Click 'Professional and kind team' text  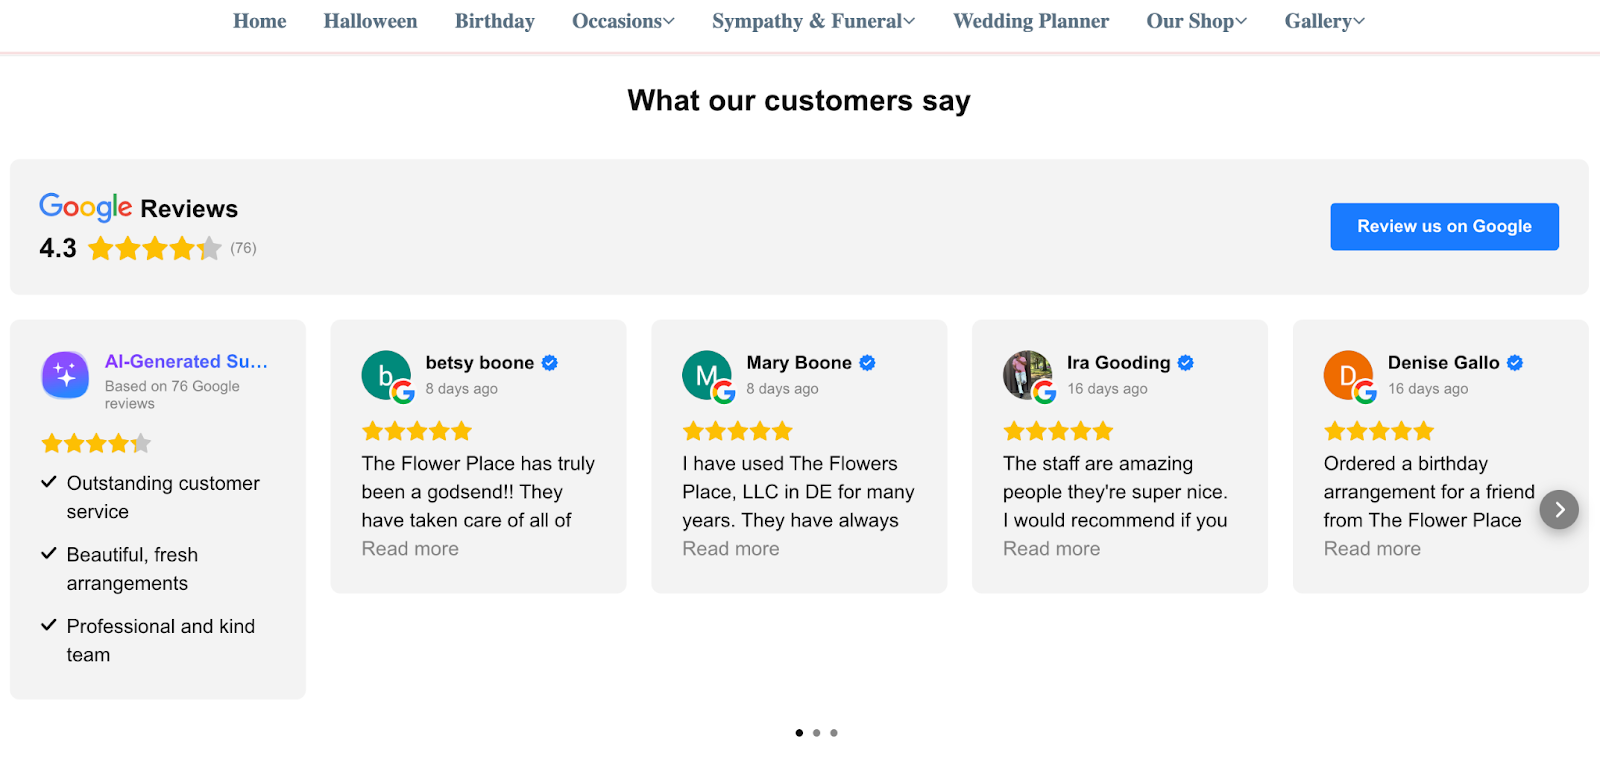point(161,640)
